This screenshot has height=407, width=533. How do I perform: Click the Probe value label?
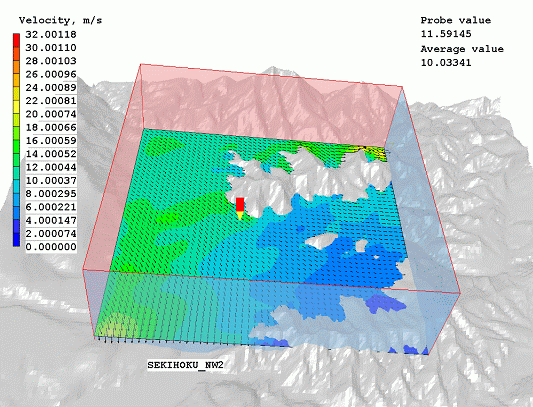[455, 20]
